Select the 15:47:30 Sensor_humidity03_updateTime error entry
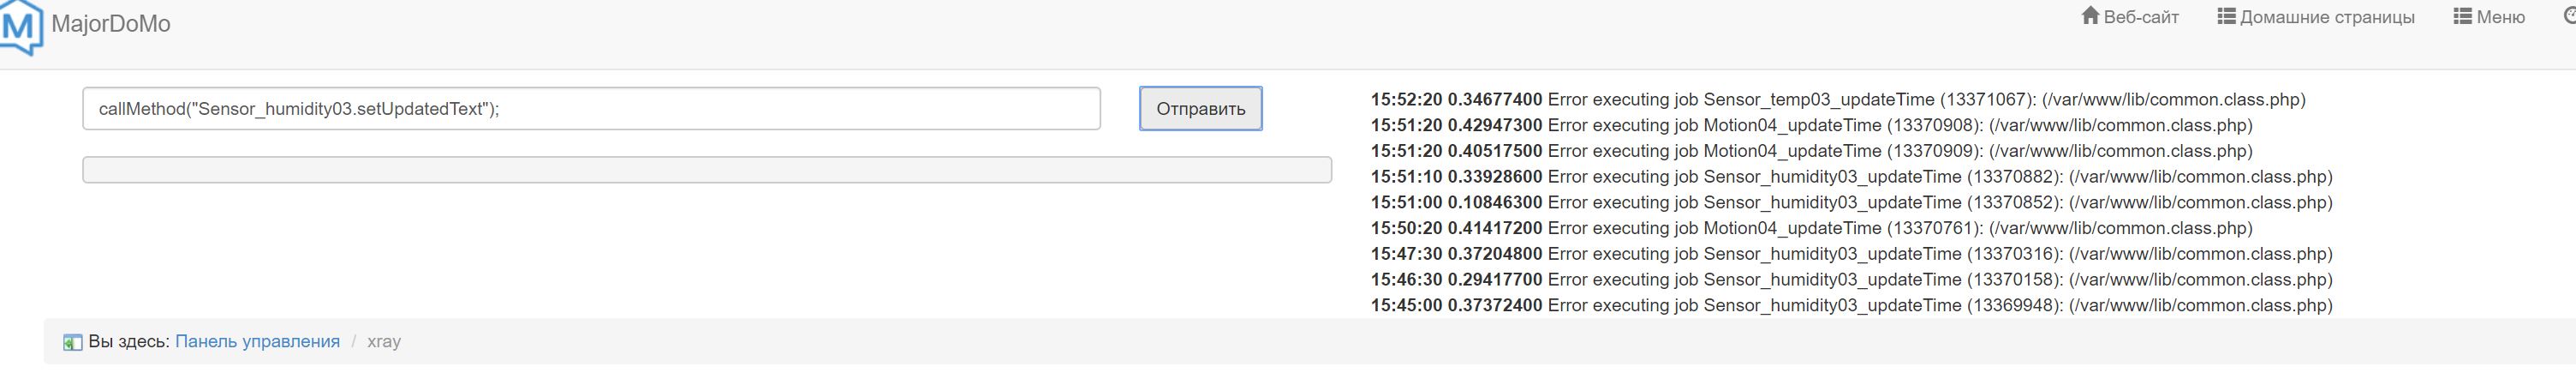The height and width of the screenshot is (379, 2576). coord(1851,254)
